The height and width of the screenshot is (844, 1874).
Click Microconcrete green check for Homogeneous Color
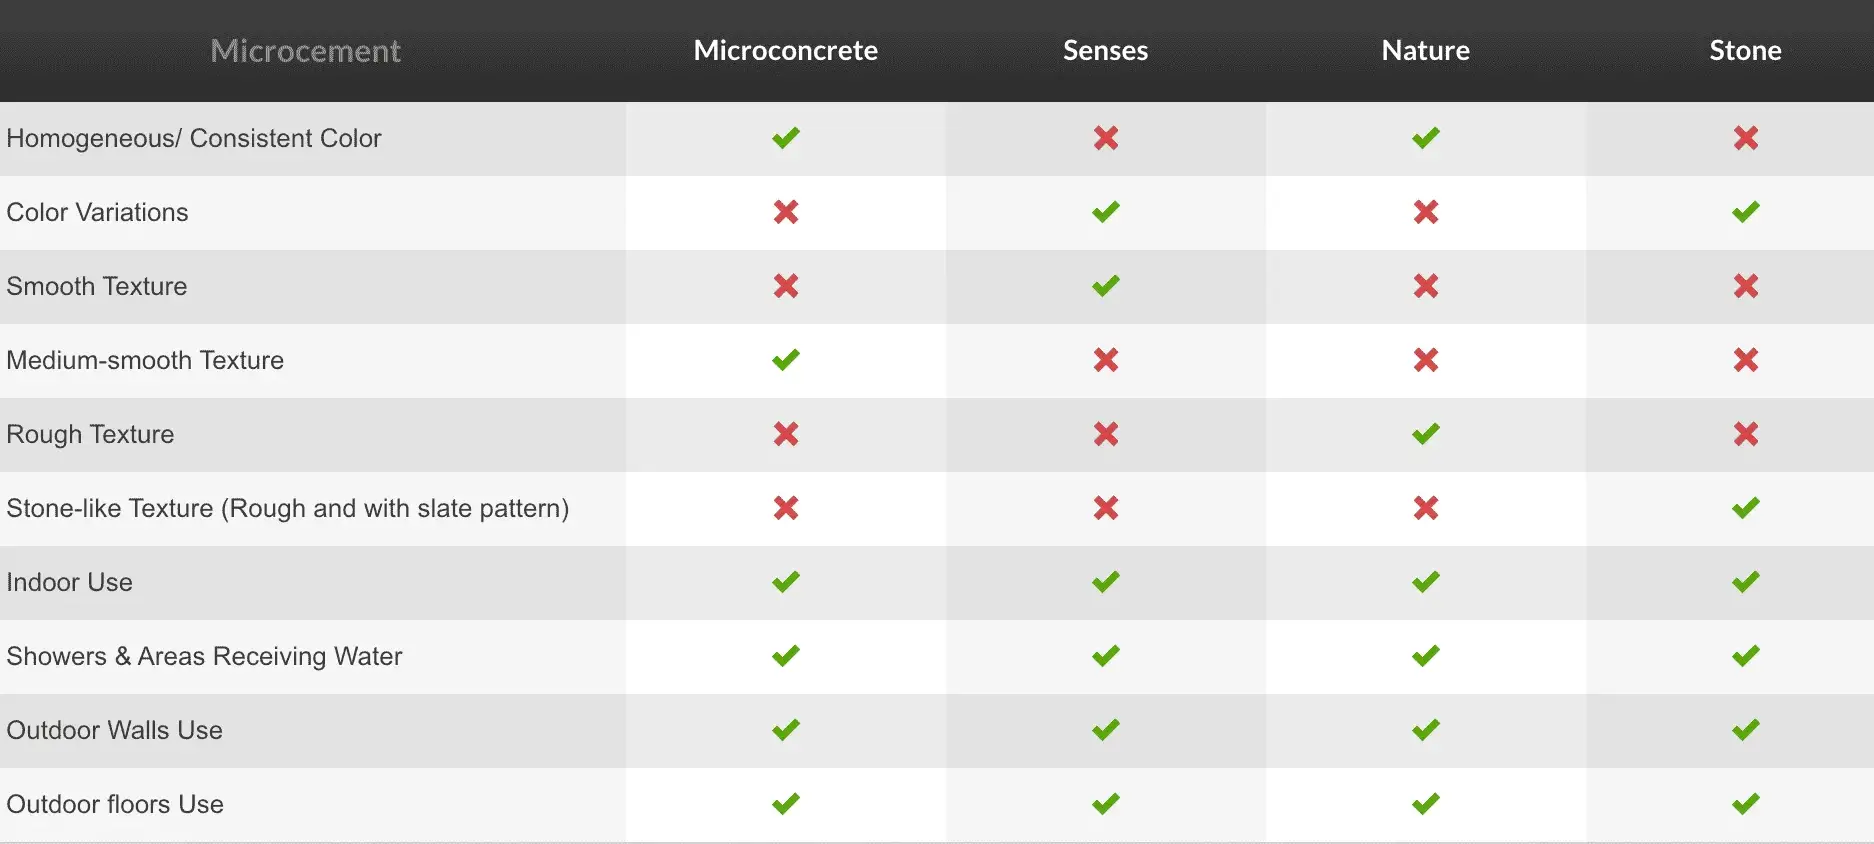tap(786, 138)
